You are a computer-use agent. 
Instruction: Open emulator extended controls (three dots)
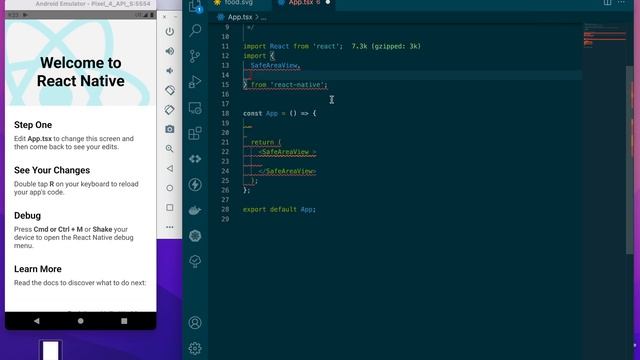click(170, 227)
